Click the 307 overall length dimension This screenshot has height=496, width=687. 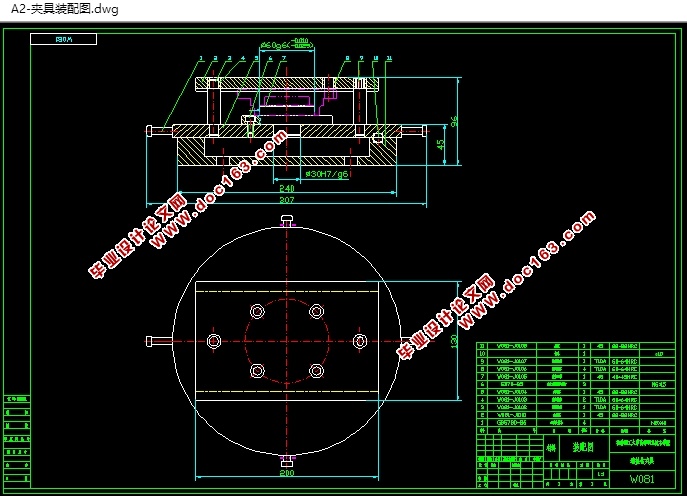287,200
